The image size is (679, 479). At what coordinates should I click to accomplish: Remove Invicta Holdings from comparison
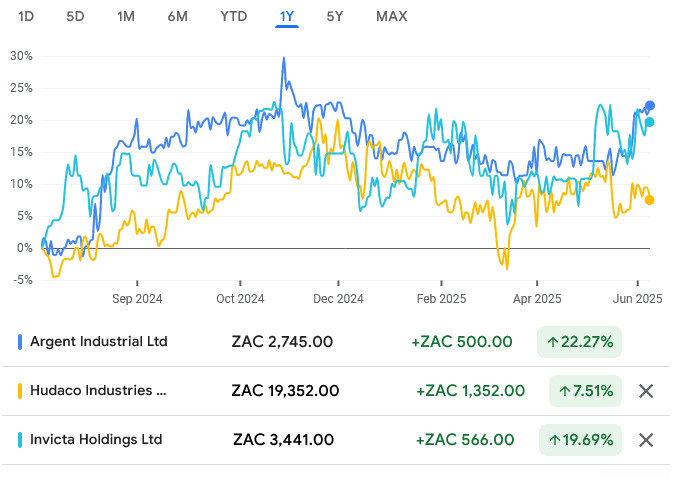point(646,440)
